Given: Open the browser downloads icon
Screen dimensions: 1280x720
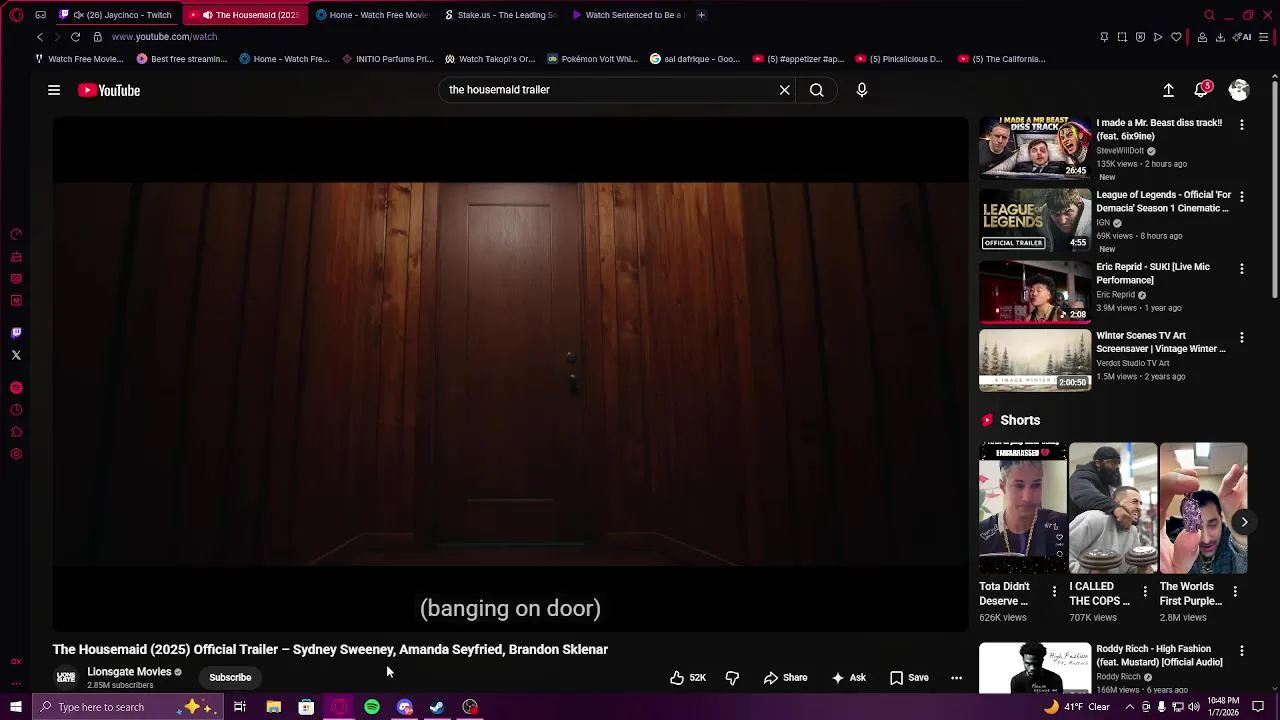Looking at the screenshot, I should pyautogui.click(x=1220, y=37).
